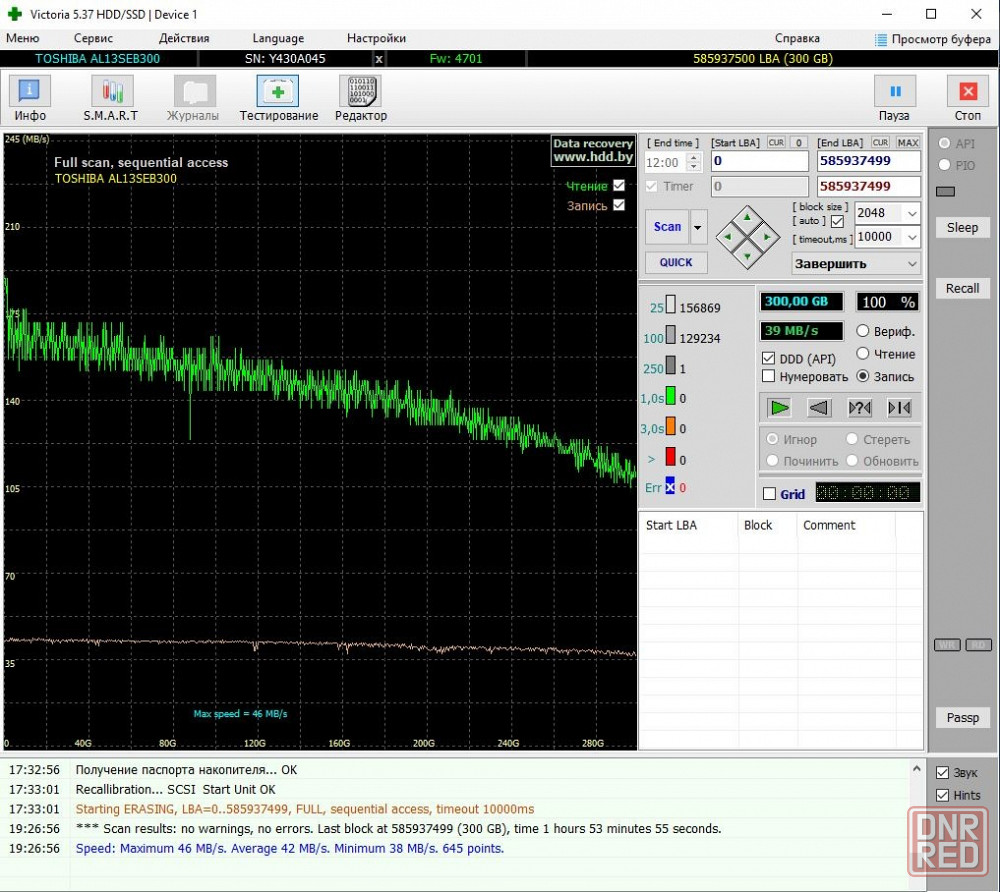Click the reverse direction arrow button
This screenshot has width=1000, height=892.
pyautogui.click(x=819, y=407)
